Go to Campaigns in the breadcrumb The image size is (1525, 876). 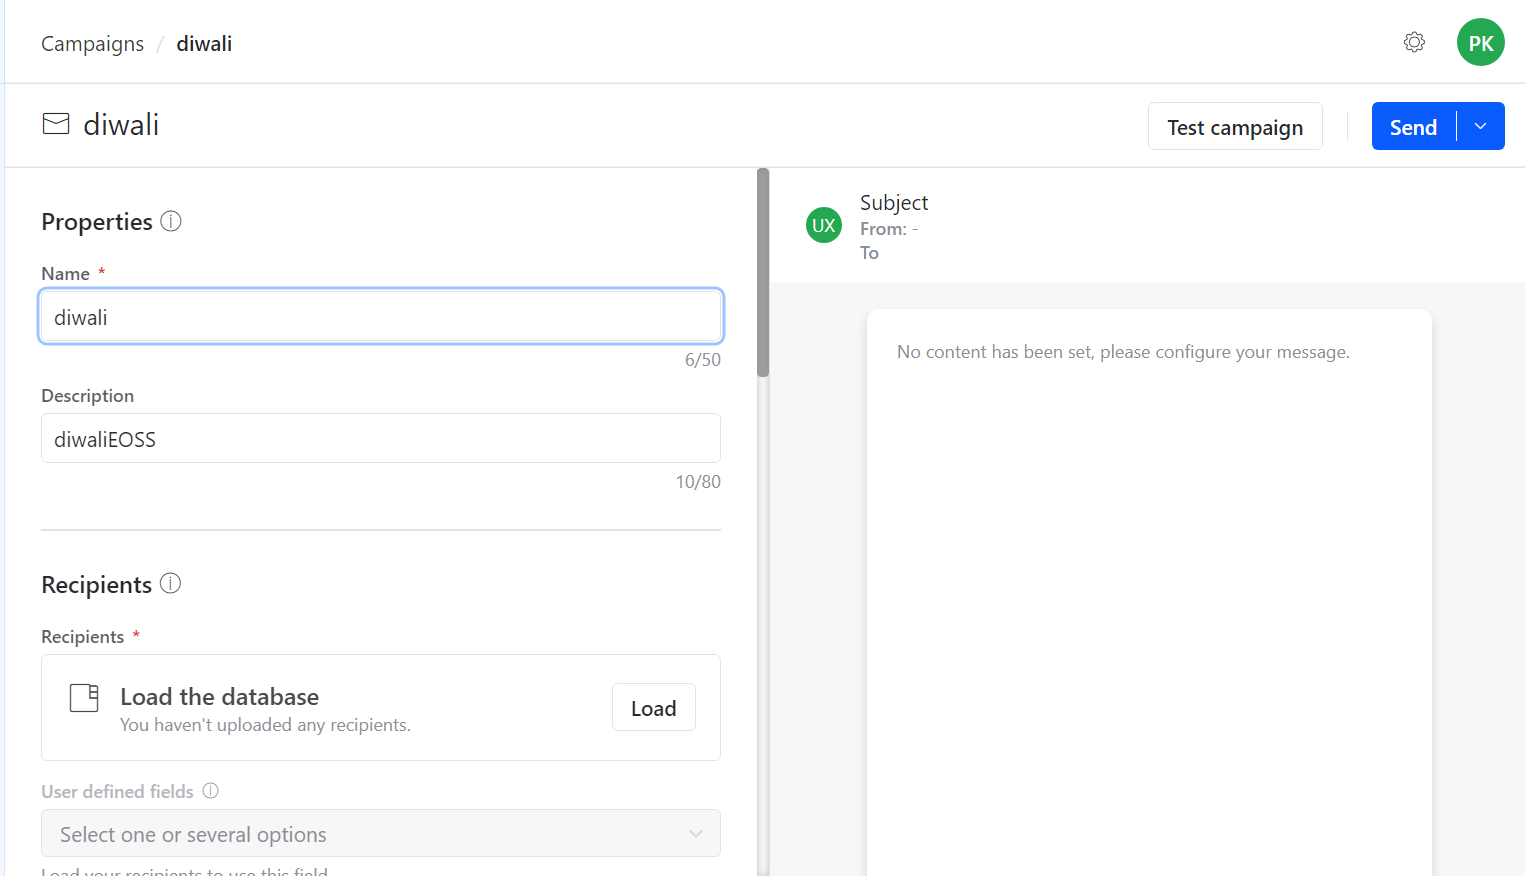(92, 44)
